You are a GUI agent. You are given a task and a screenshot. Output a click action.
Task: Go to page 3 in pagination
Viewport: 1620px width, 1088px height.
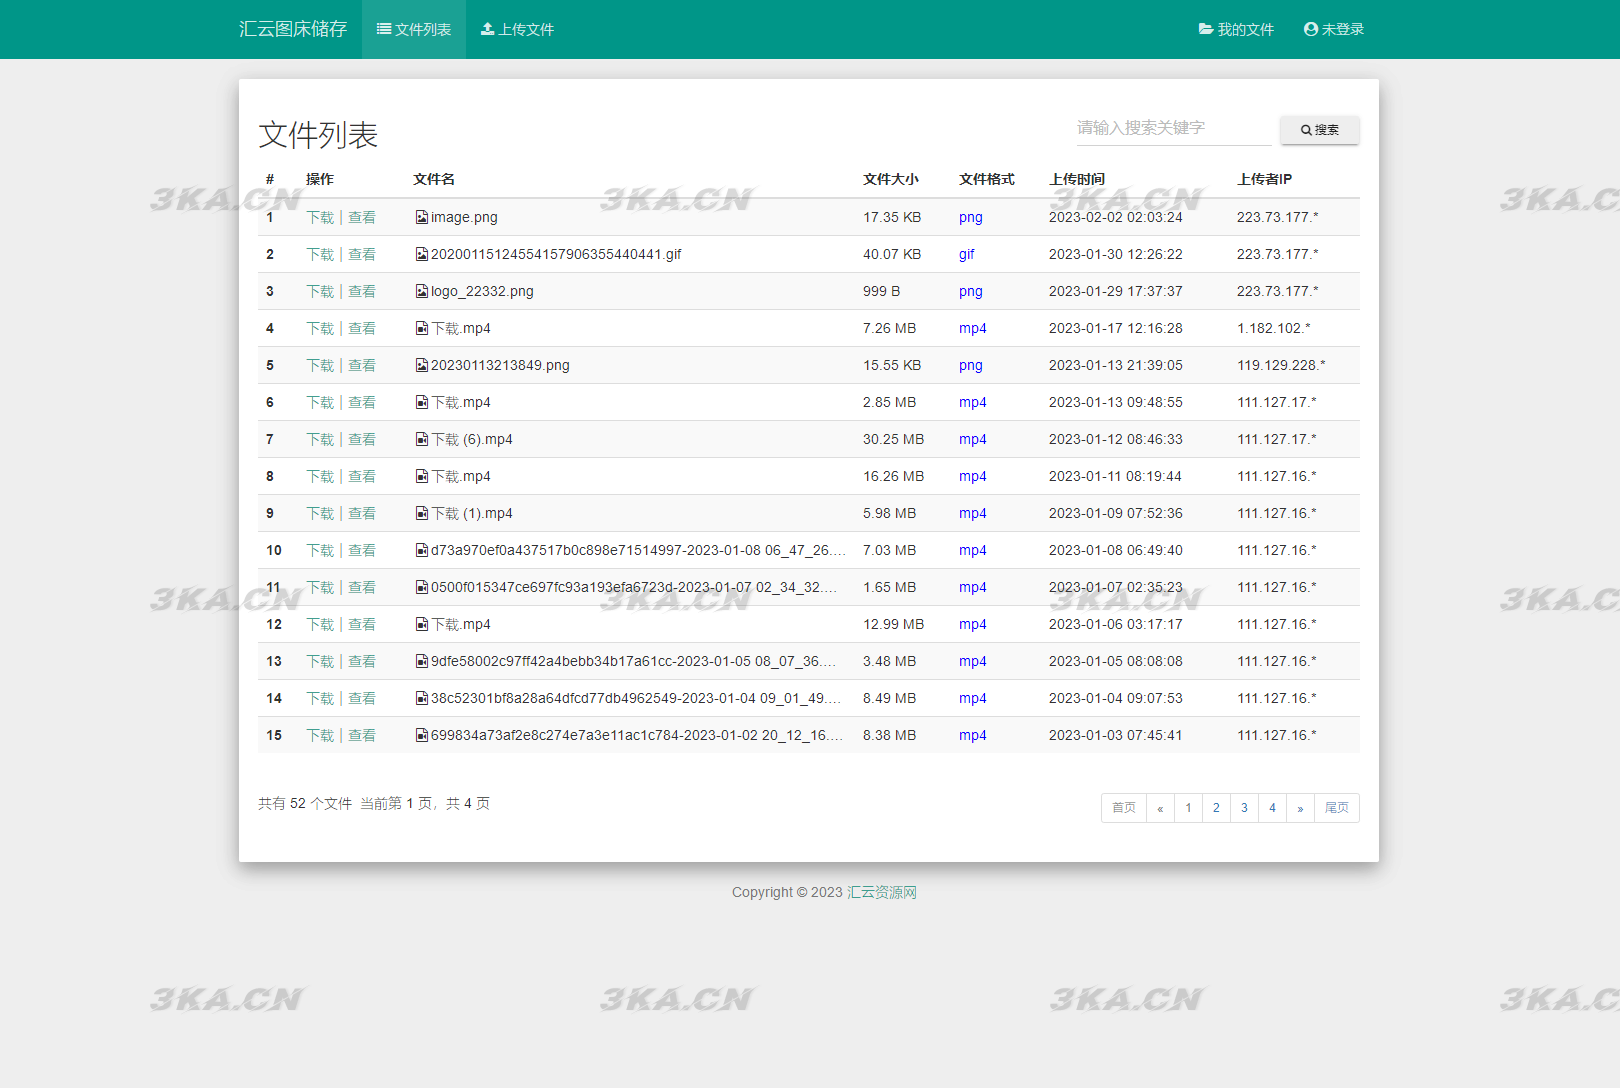(1244, 808)
